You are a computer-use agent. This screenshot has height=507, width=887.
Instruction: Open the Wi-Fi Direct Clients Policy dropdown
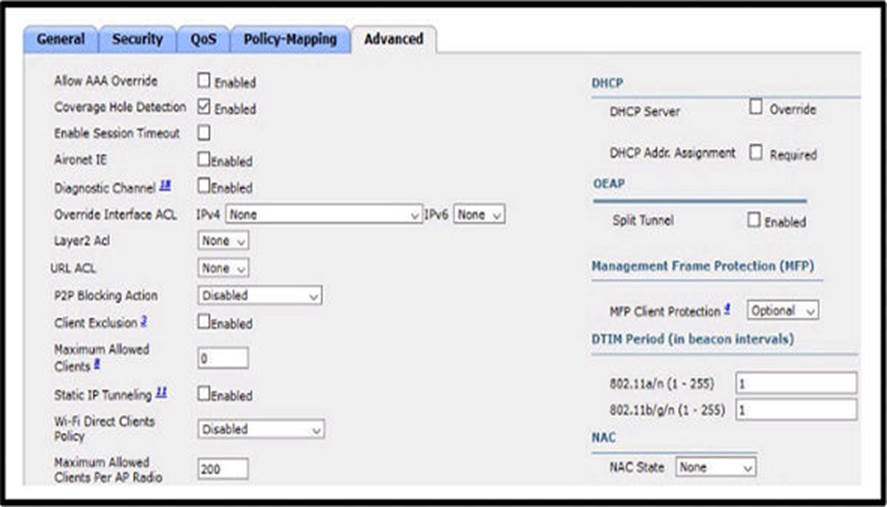pyautogui.click(x=261, y=429)
